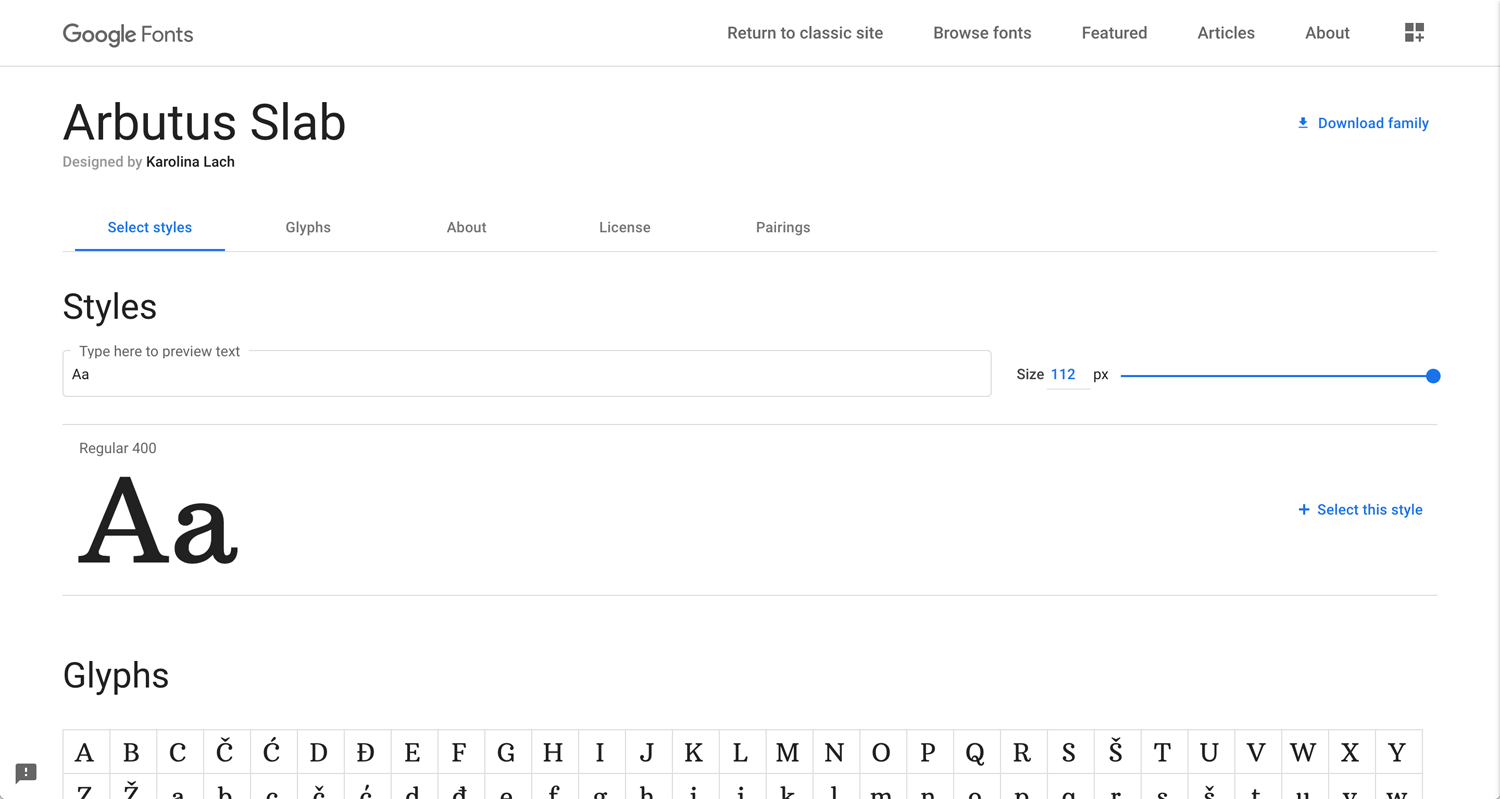Click the Styles section heading
Screen dimensions: 1500x799
[110, 307]
